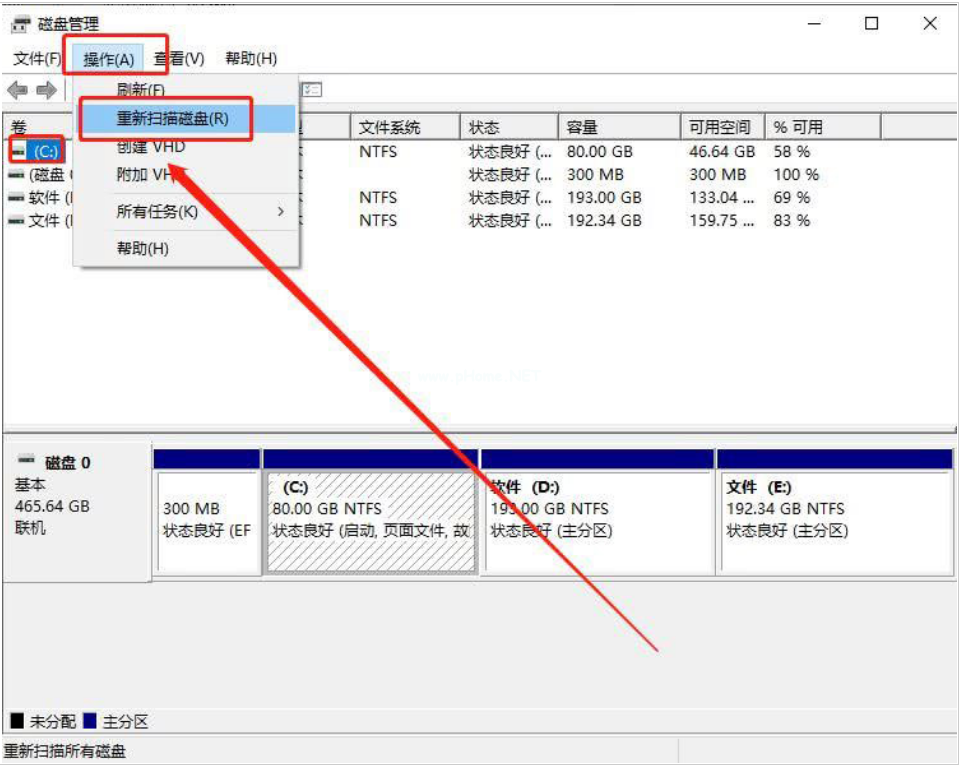Choose 帮助(H) in the dropdown menu
Viewport: 968px width, 769px height.
coord(143,248)
